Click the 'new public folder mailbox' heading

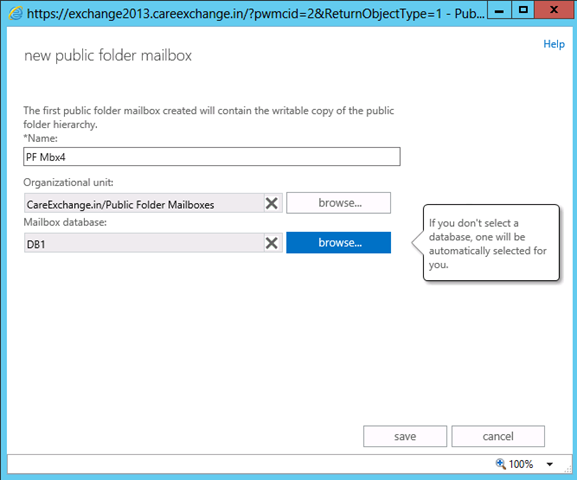tap(108, 56)
